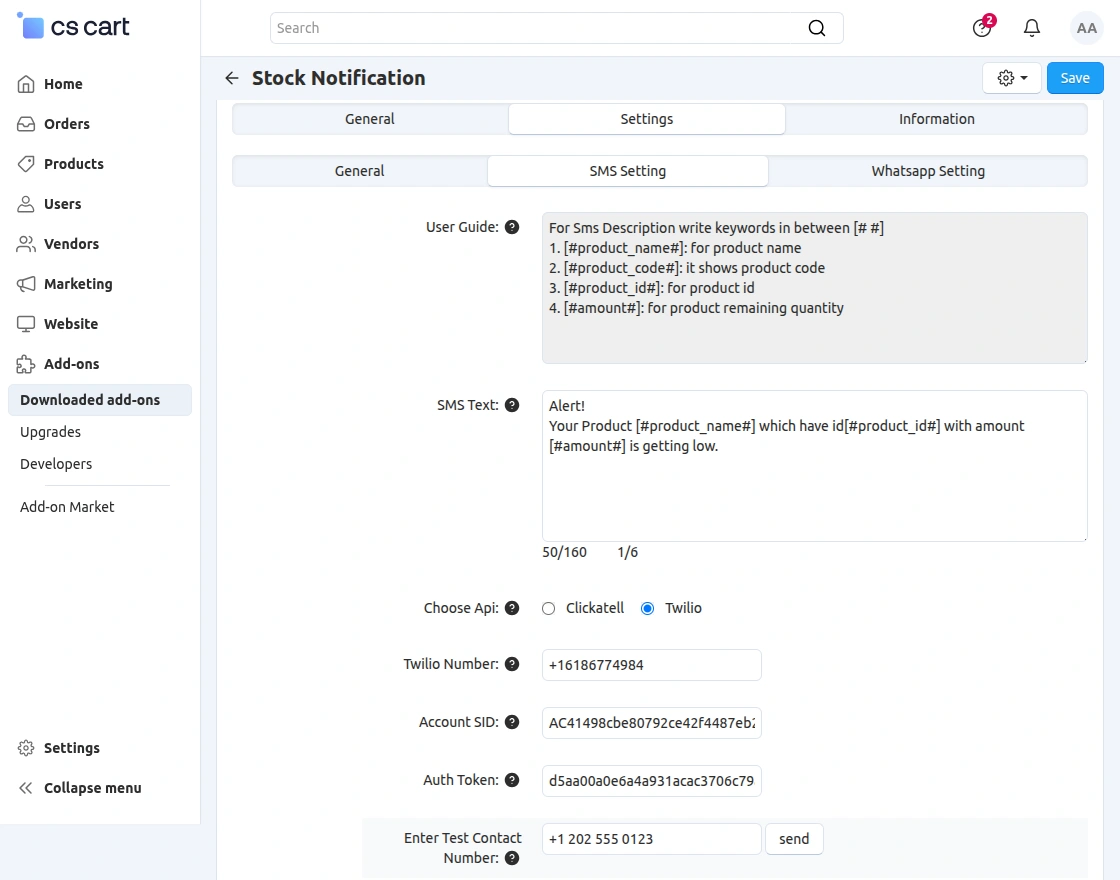Open Marketing in the sidebar
The image size is (1120, 880).
click(78, 284)
